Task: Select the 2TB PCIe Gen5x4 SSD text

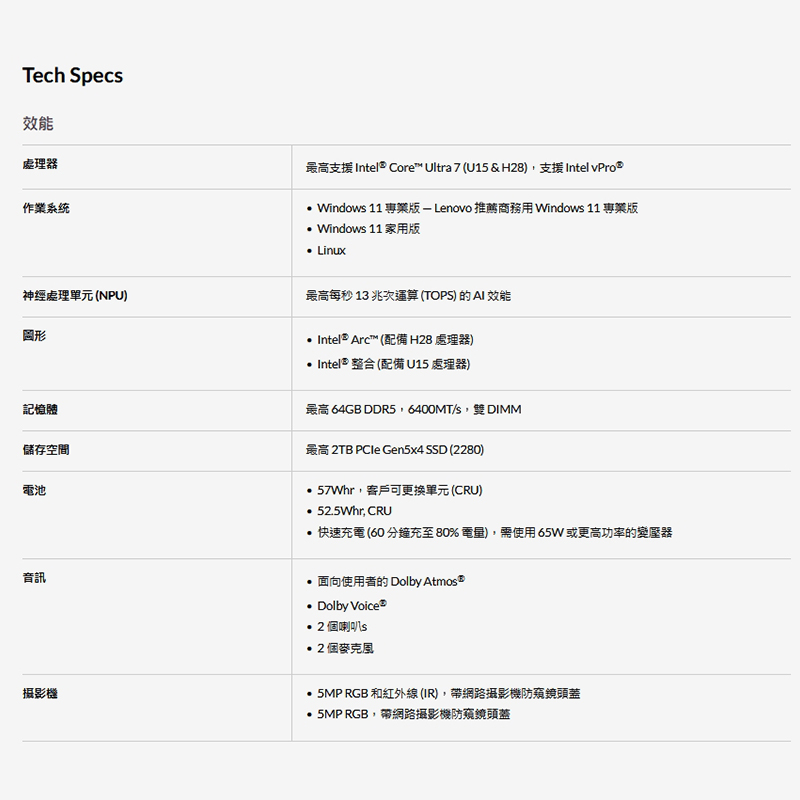Action: click(395, 450)
